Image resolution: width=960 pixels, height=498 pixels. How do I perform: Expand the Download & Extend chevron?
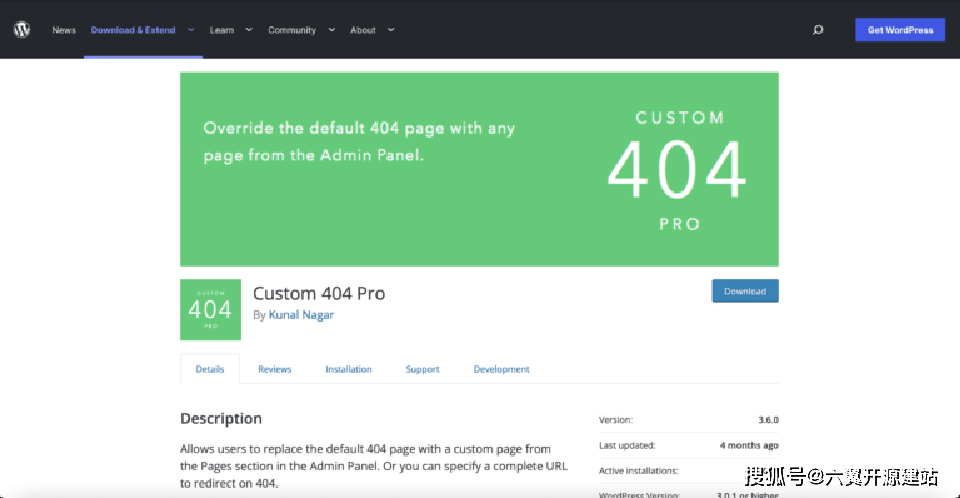tap(191, 29)
